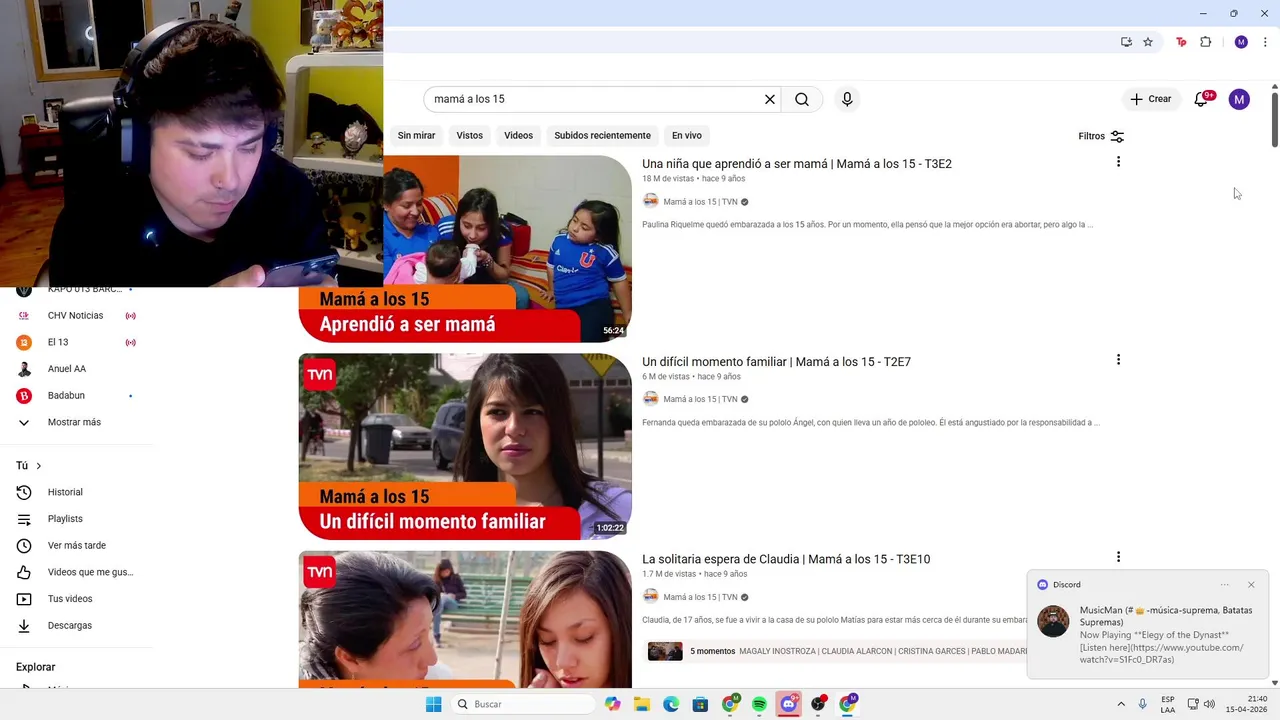Click the system tray microphone icon
The width and height of the screenshot is (1280, 720).
[x=1143, y=704]
